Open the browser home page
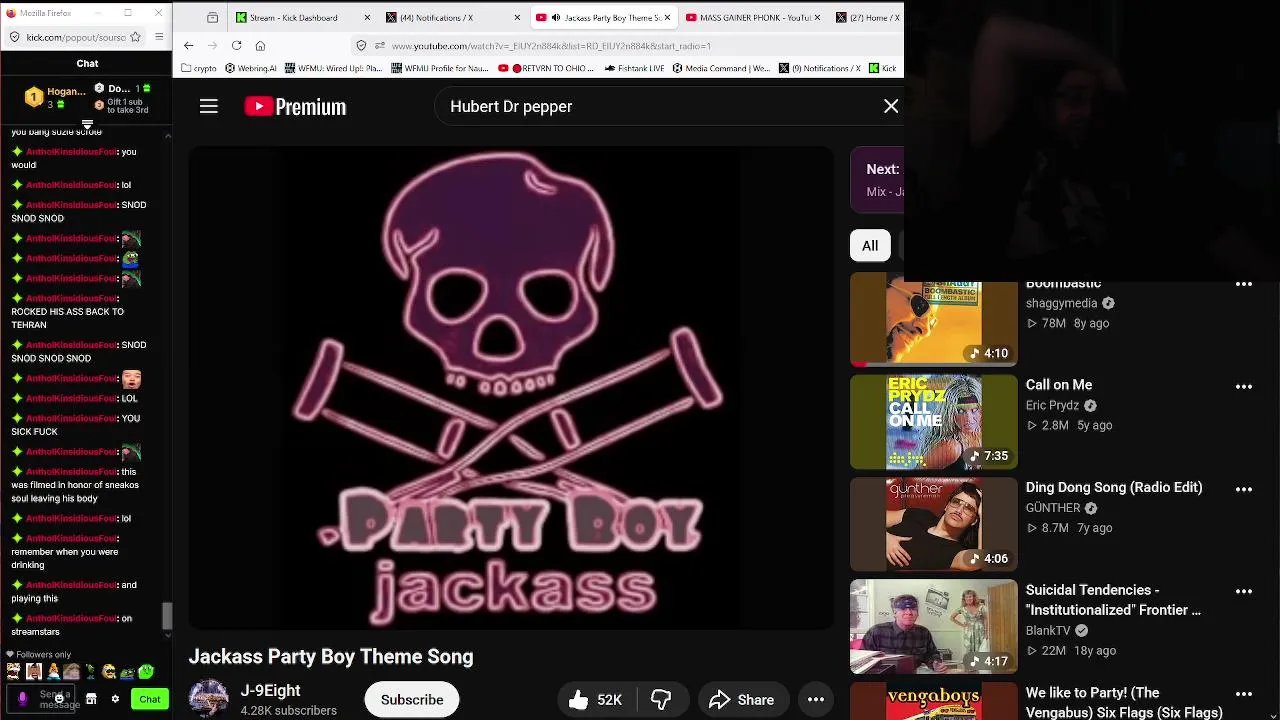 [x=260, y=45]
